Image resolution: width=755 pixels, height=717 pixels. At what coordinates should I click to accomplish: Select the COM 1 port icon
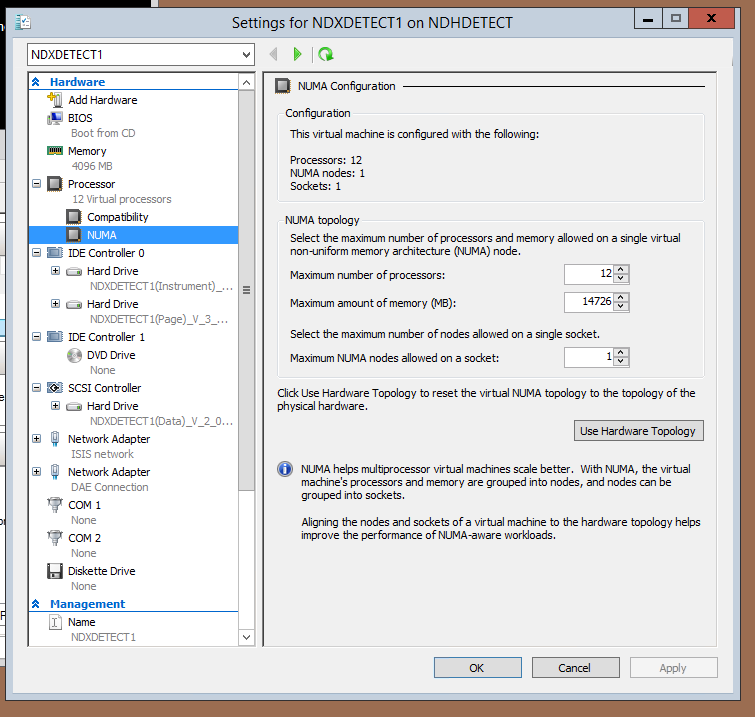[x=55, y=505]
